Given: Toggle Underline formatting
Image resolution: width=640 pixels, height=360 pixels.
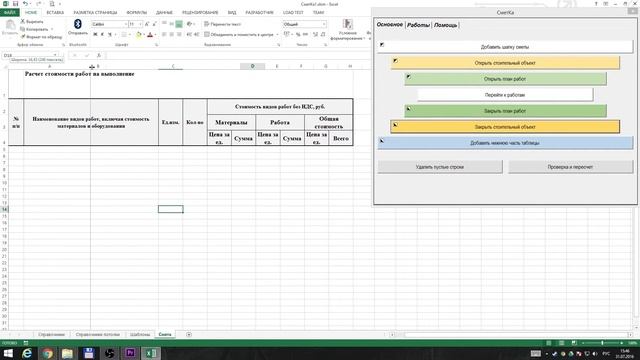Looking at the screenshot, I should [x=109, y=35].
